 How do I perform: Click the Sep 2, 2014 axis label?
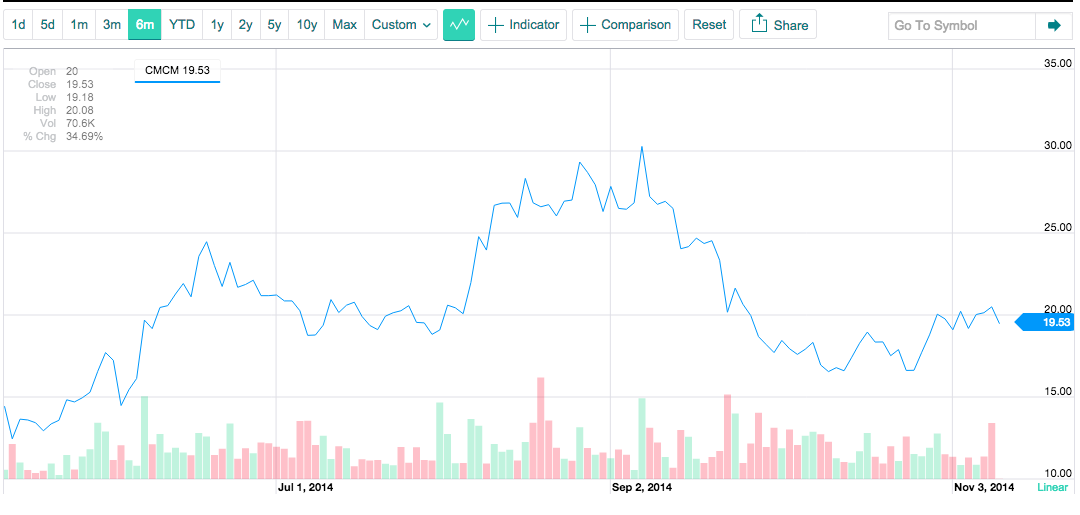tap(642, 487)
